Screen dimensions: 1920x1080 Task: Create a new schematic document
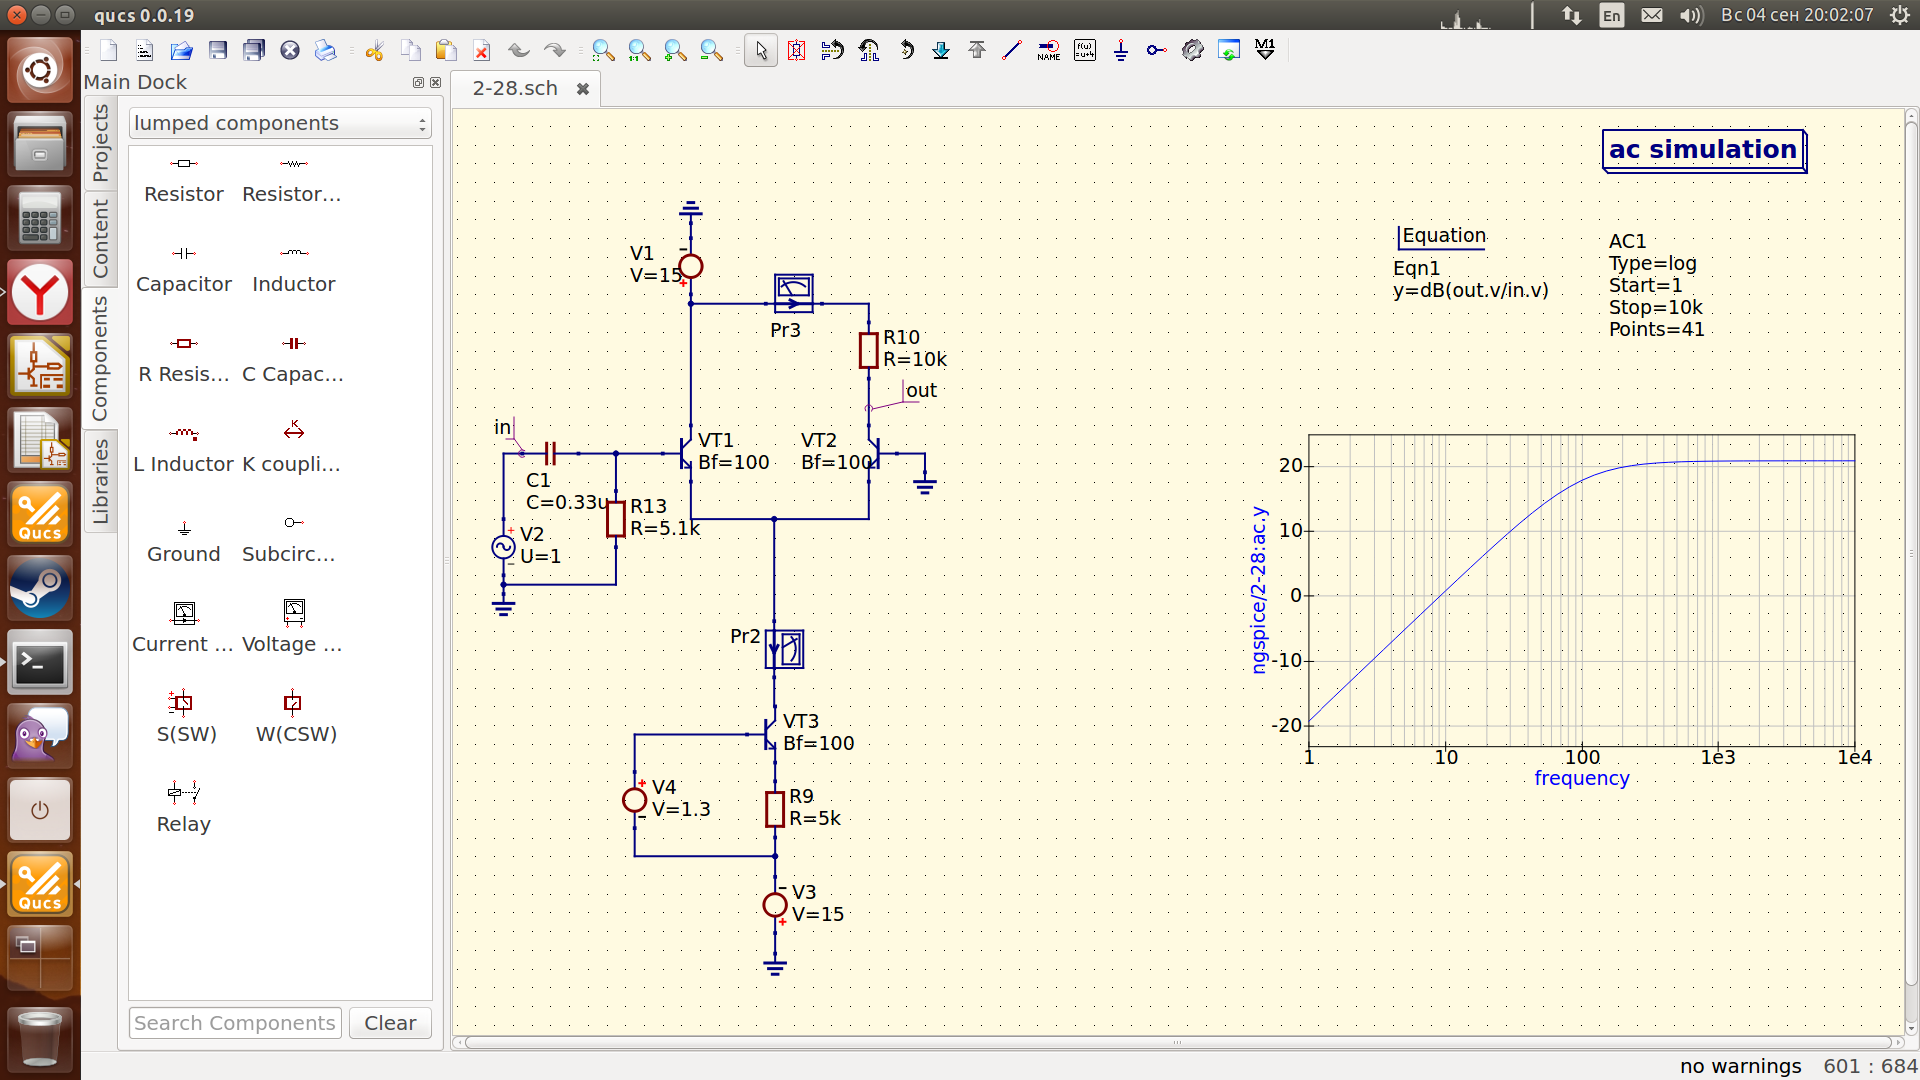tap(109, 50)
